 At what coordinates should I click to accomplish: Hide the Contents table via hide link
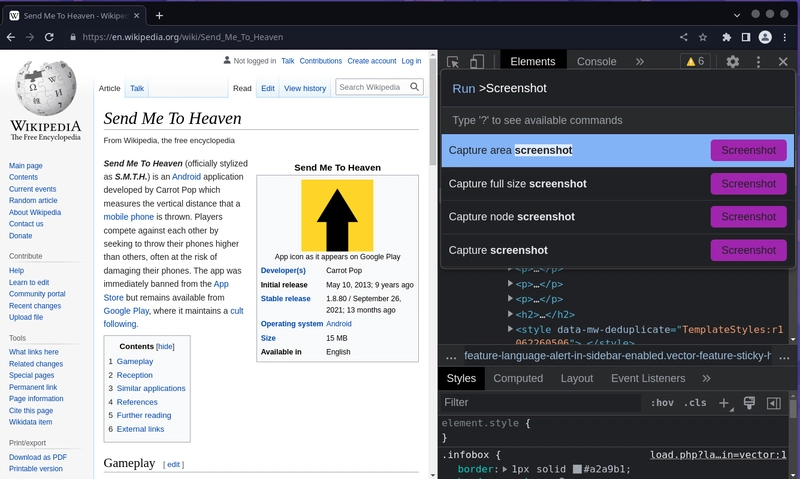[x=165, y=347]
